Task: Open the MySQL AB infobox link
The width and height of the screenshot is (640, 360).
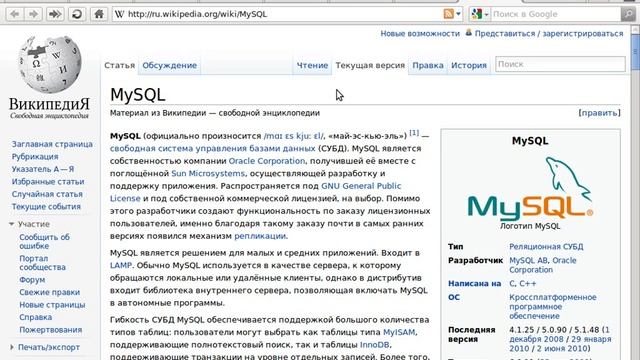Action: tap(528, 260)
